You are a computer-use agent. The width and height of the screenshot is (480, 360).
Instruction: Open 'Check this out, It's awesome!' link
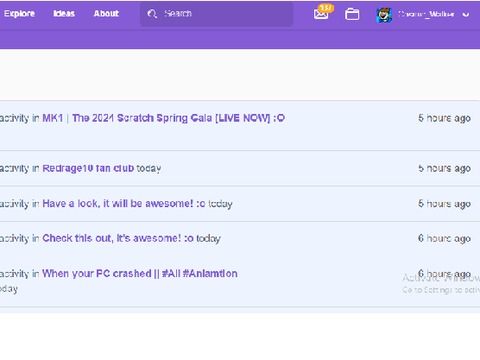118,238
